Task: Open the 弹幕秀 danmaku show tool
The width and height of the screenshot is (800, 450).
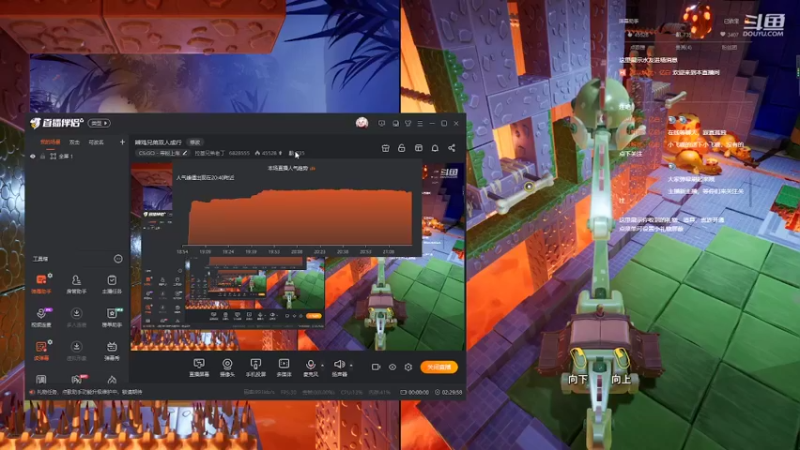Action: click(x=112, y=351)
